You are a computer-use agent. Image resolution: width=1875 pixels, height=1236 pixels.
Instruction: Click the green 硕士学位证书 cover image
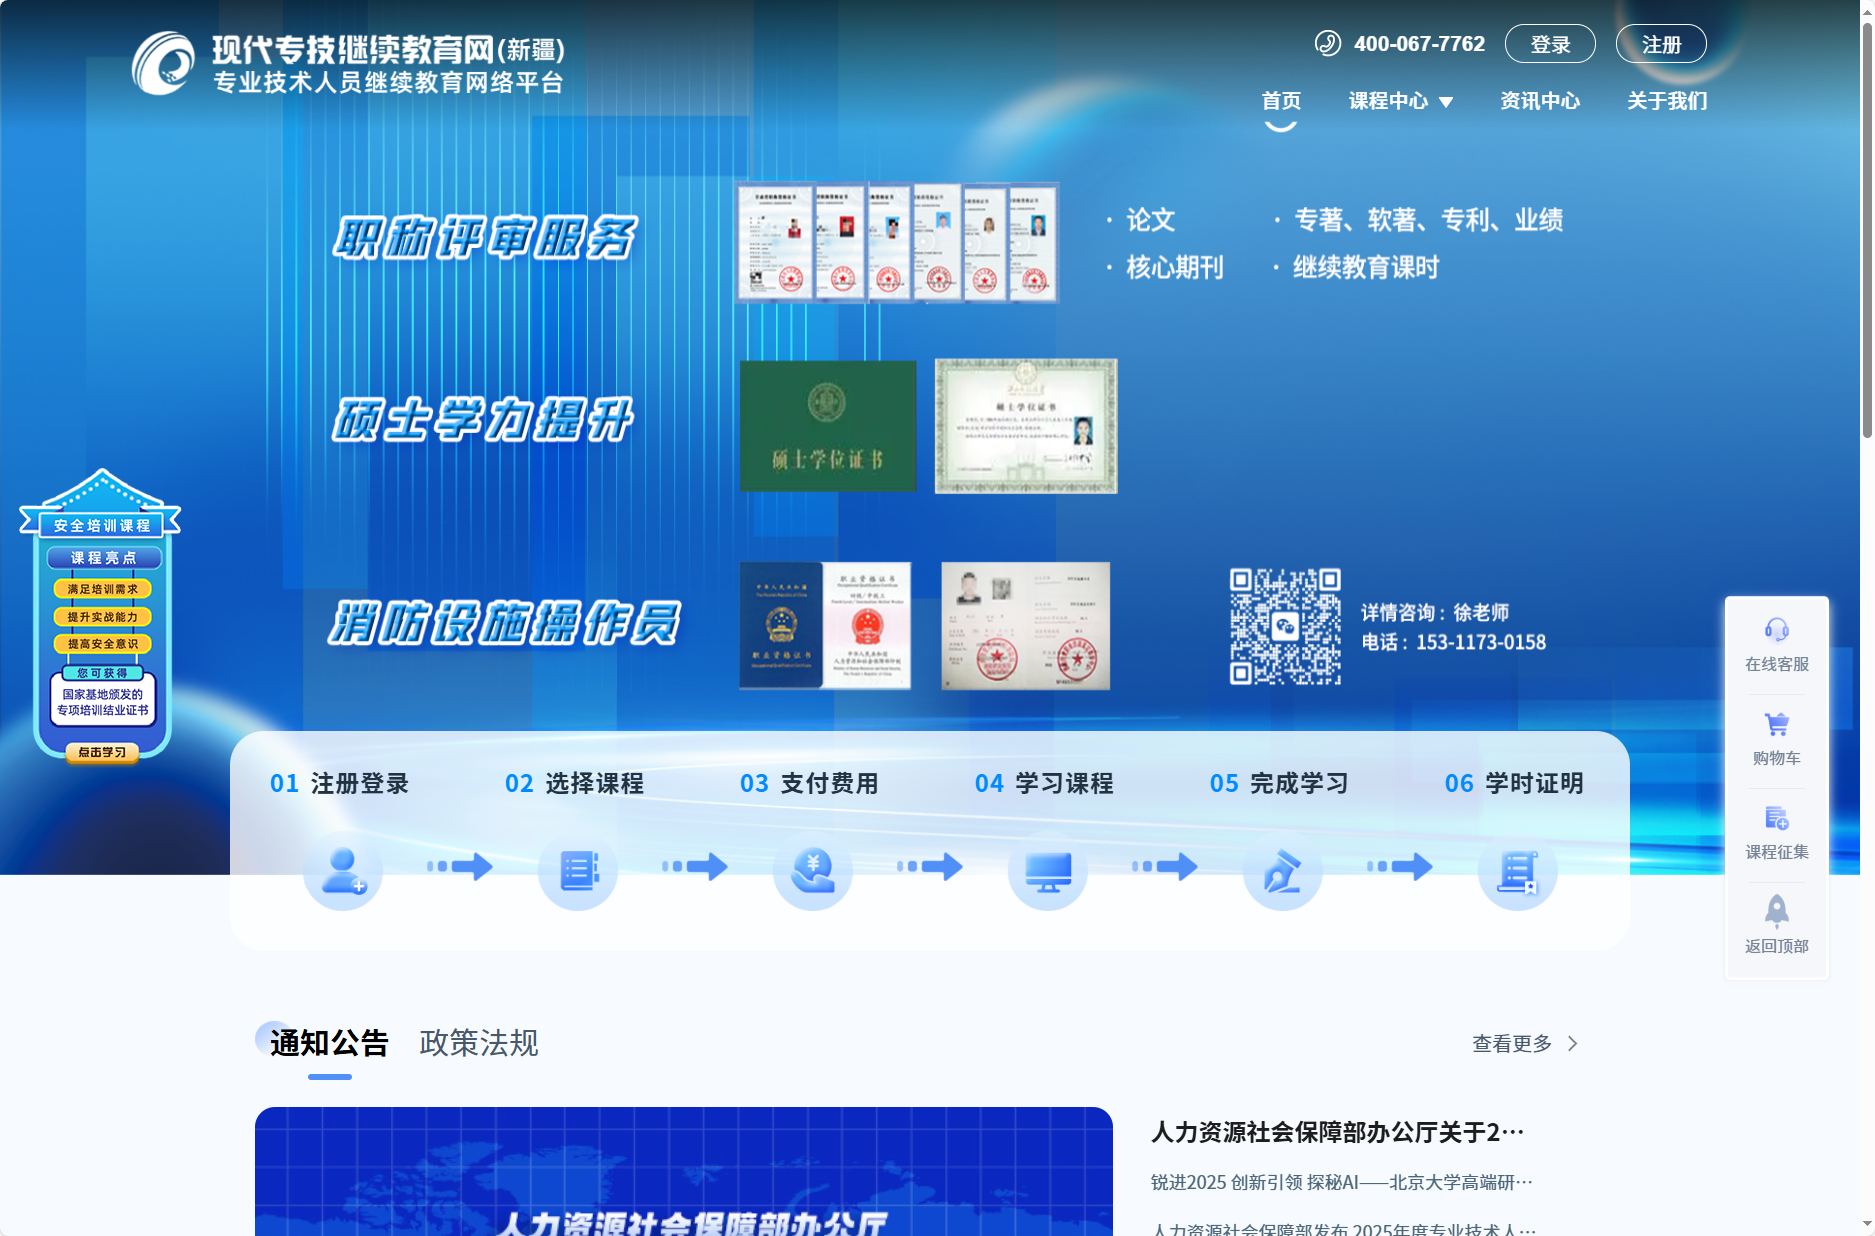click(x=828, y=426)
